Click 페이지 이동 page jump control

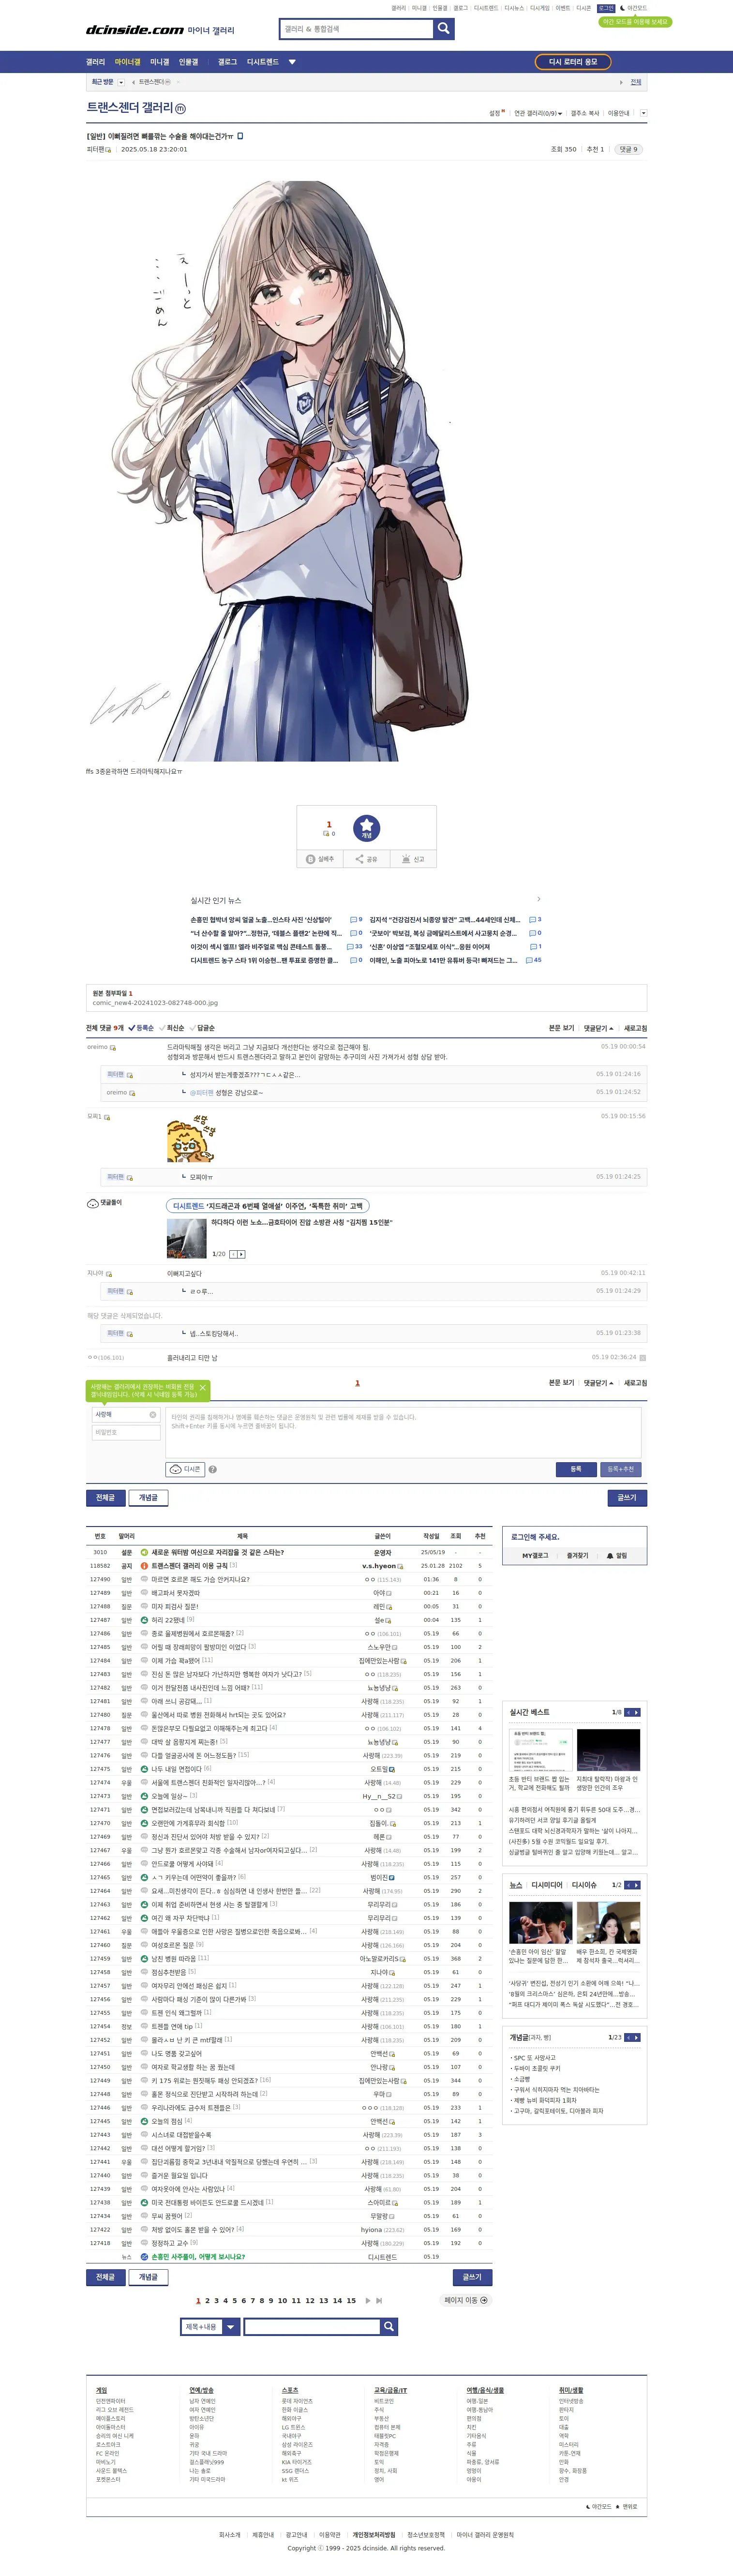466,2300
